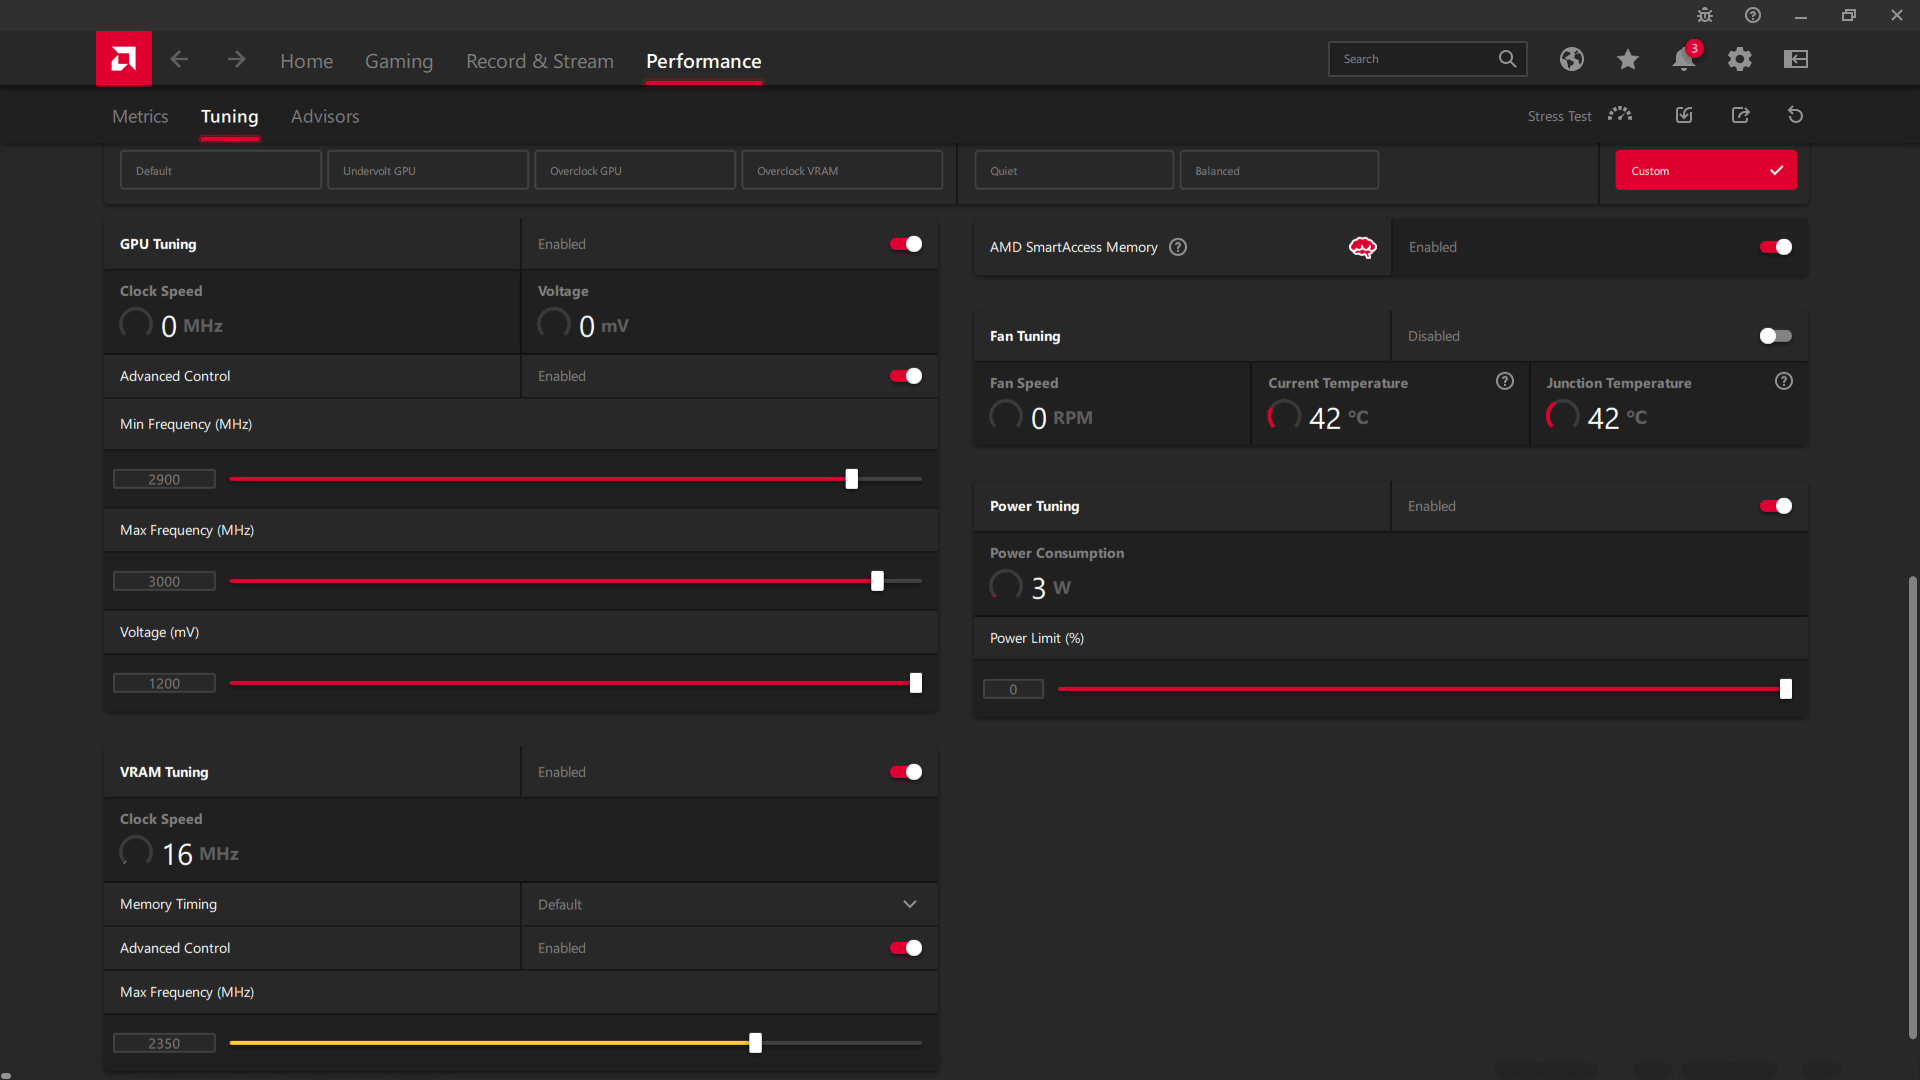Toggle GPU Advanced Control off
The width and height of the screenshot is (1920, 1080).
[906, 376]
